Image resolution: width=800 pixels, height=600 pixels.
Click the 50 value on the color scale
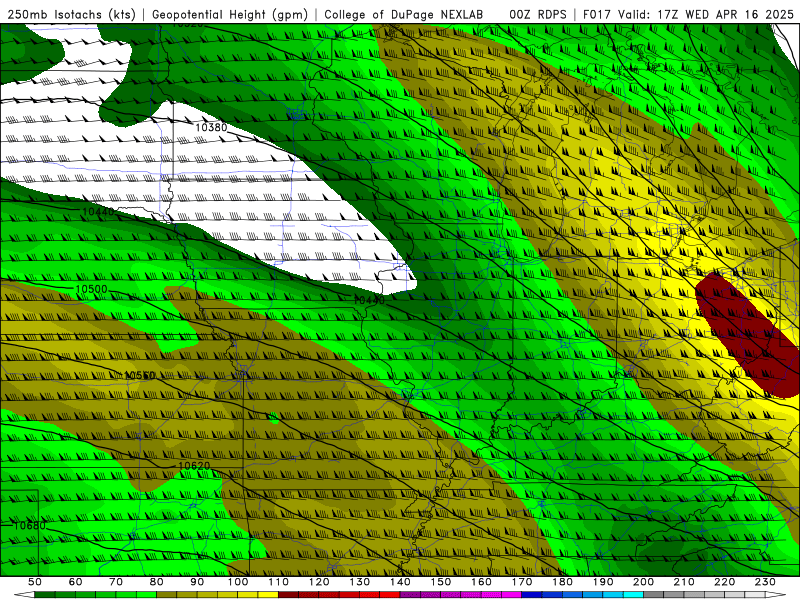point(35,582)
